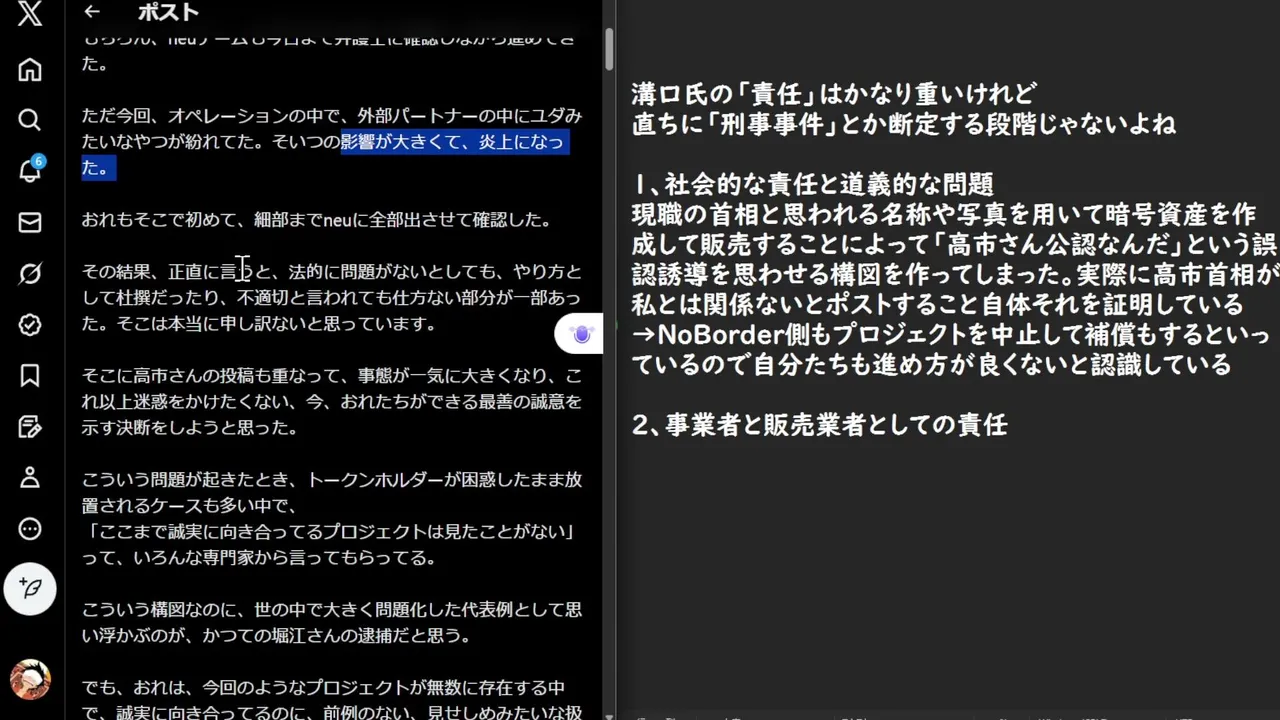This screenshot has height=720, width=1280.
Task: Compose new post feather button
Action: 30,588
